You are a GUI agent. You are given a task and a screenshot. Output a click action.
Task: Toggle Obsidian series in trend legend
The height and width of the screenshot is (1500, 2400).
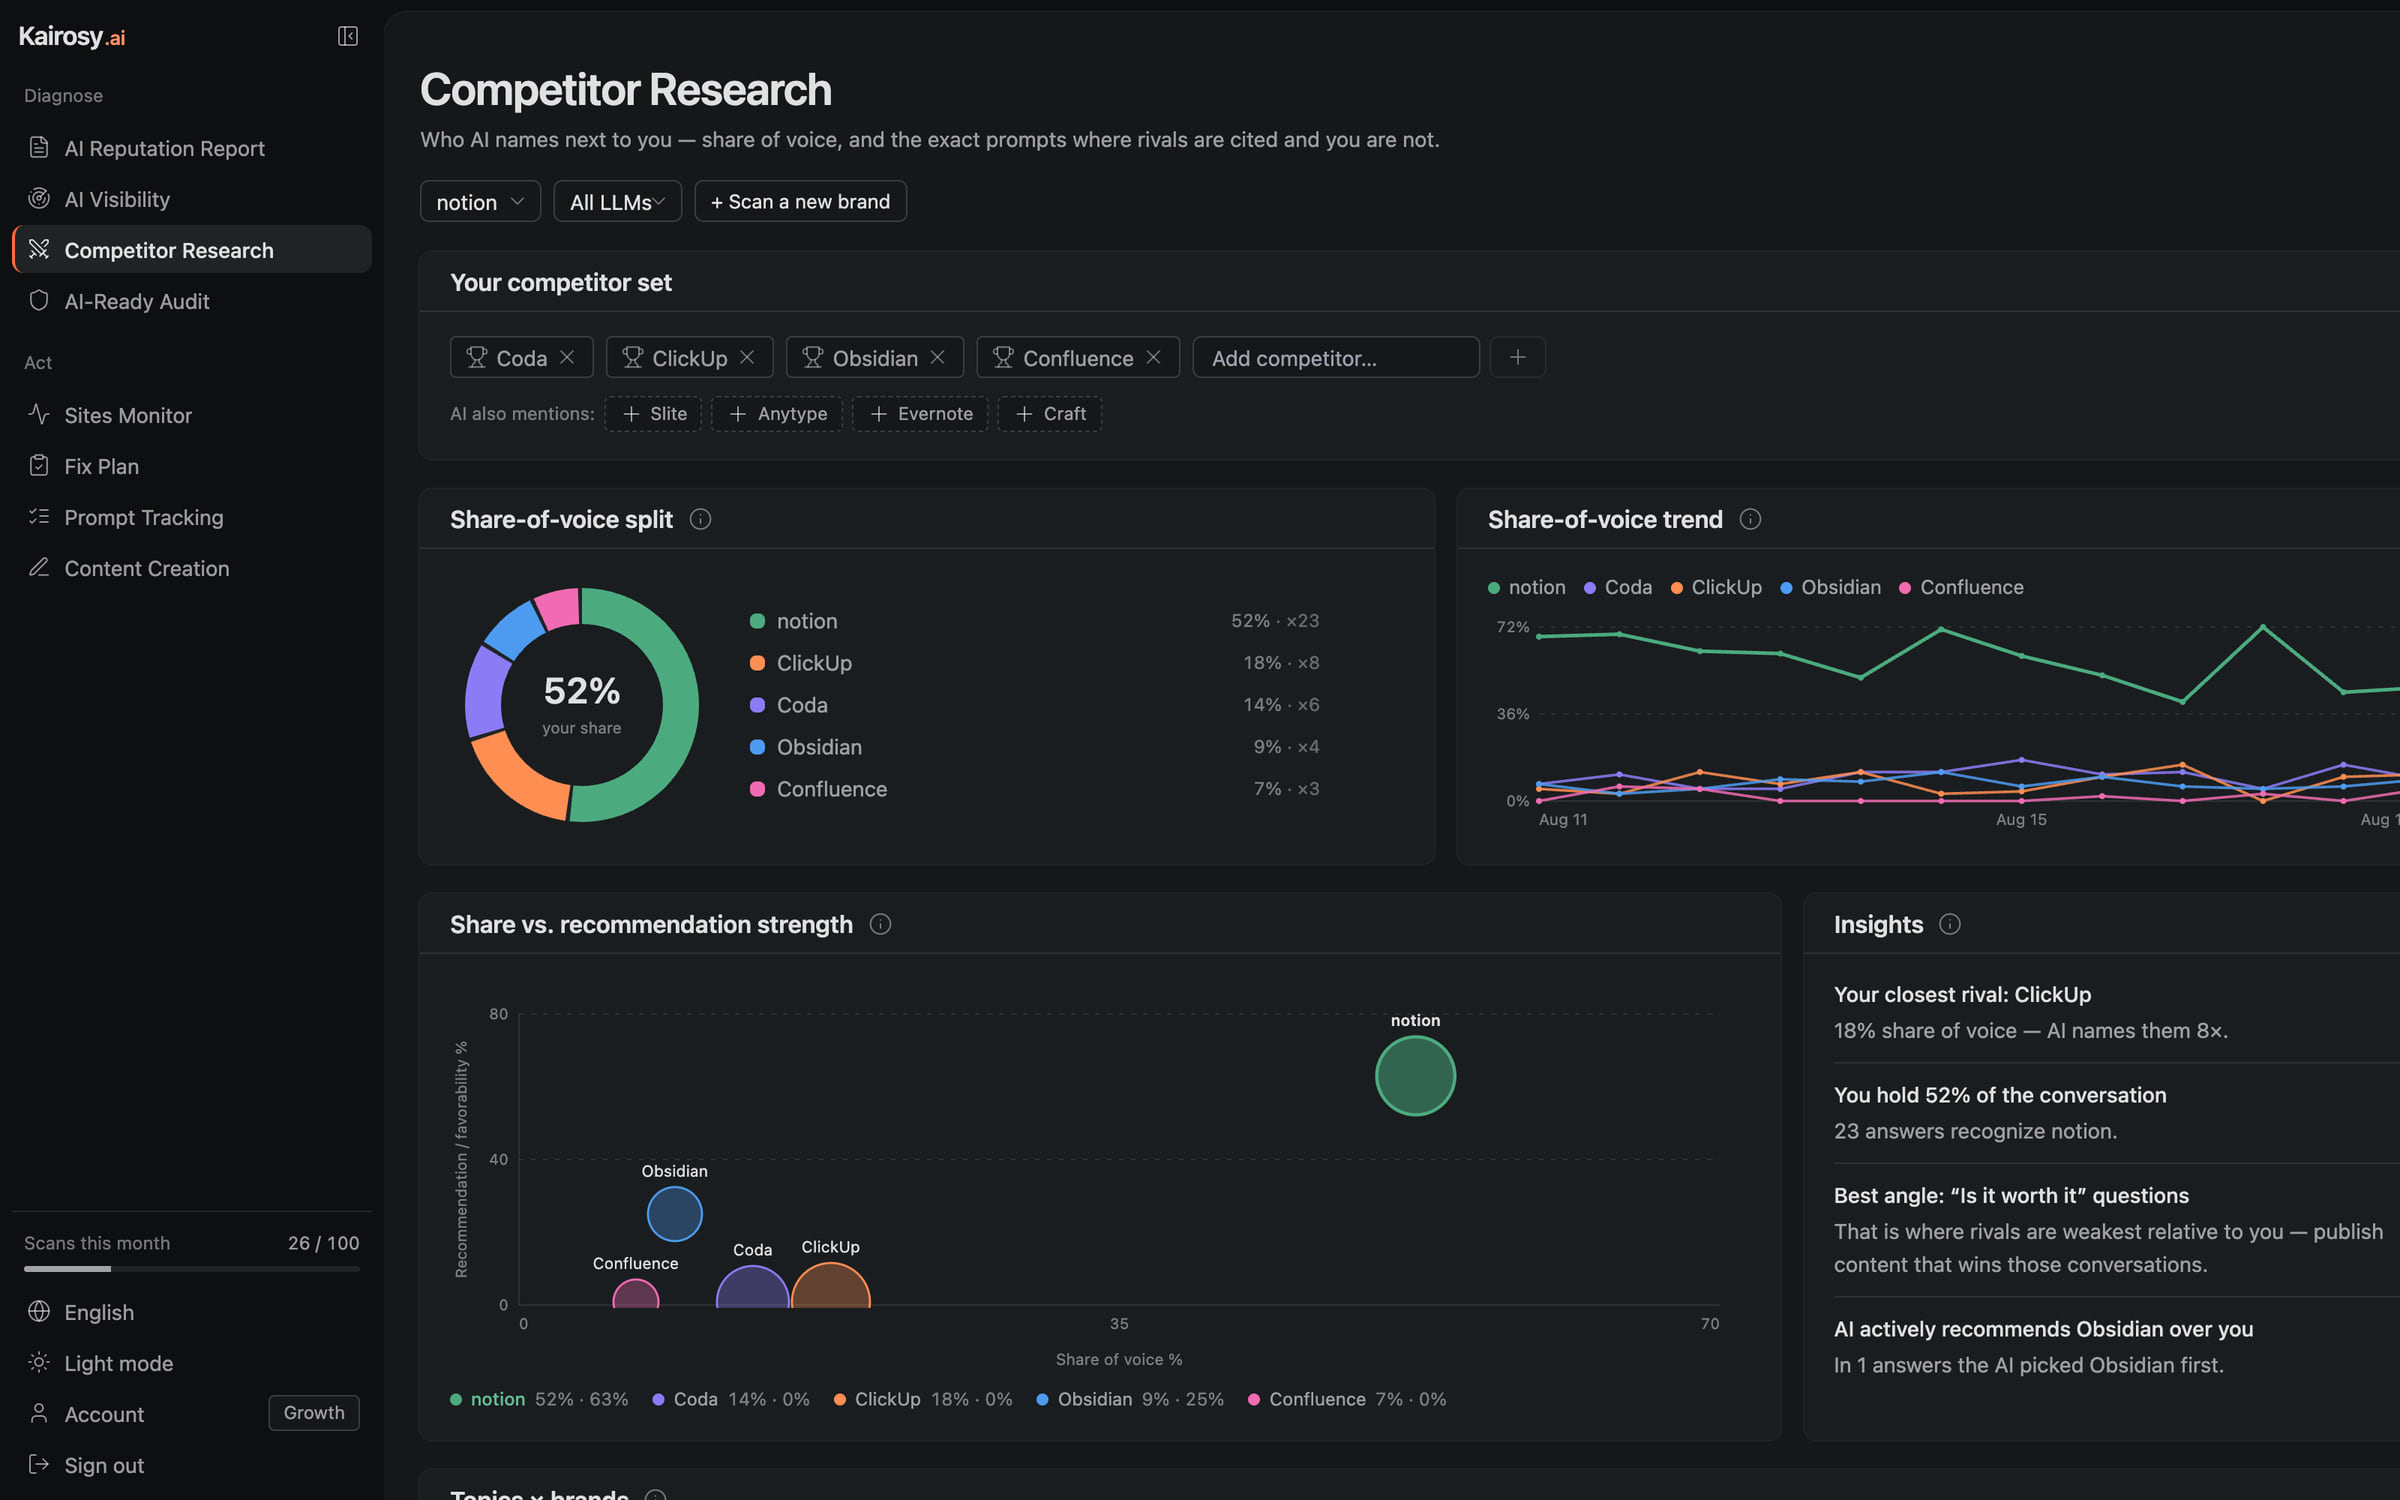coord(1830,587)
